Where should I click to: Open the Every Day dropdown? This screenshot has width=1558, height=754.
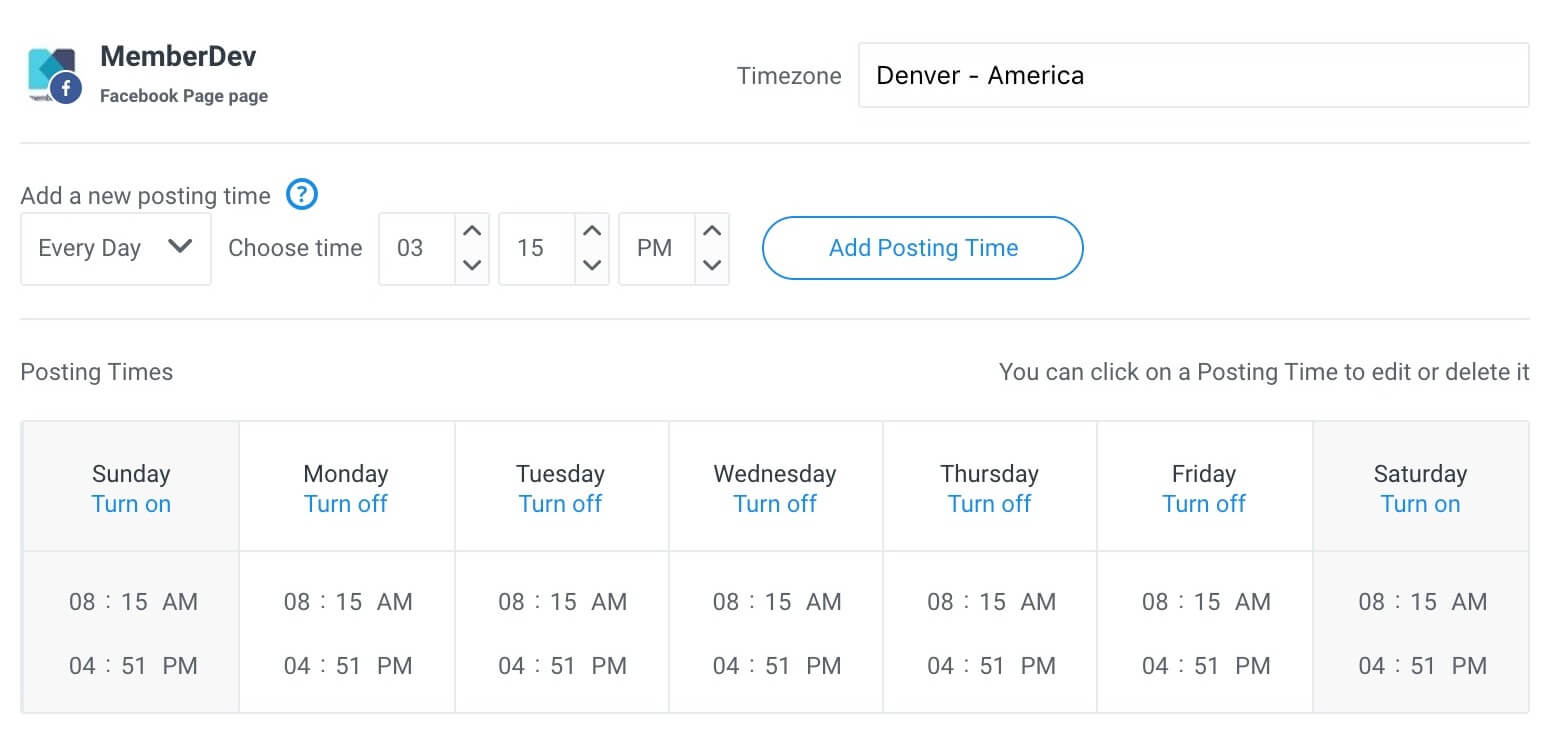pyautogui.click(x=116, y=248)
